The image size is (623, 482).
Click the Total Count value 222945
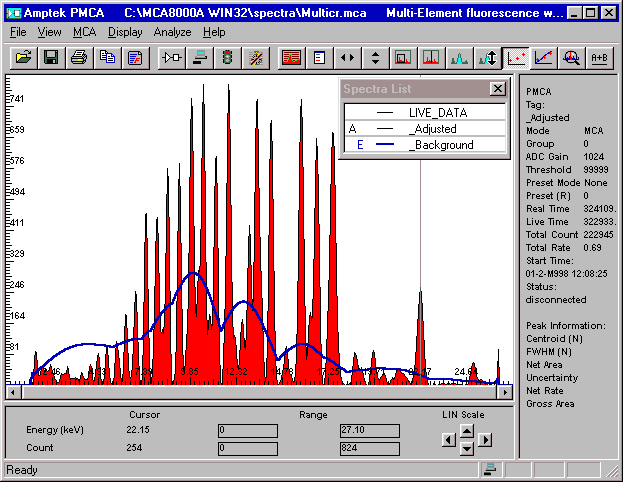(x=598, y=235)
